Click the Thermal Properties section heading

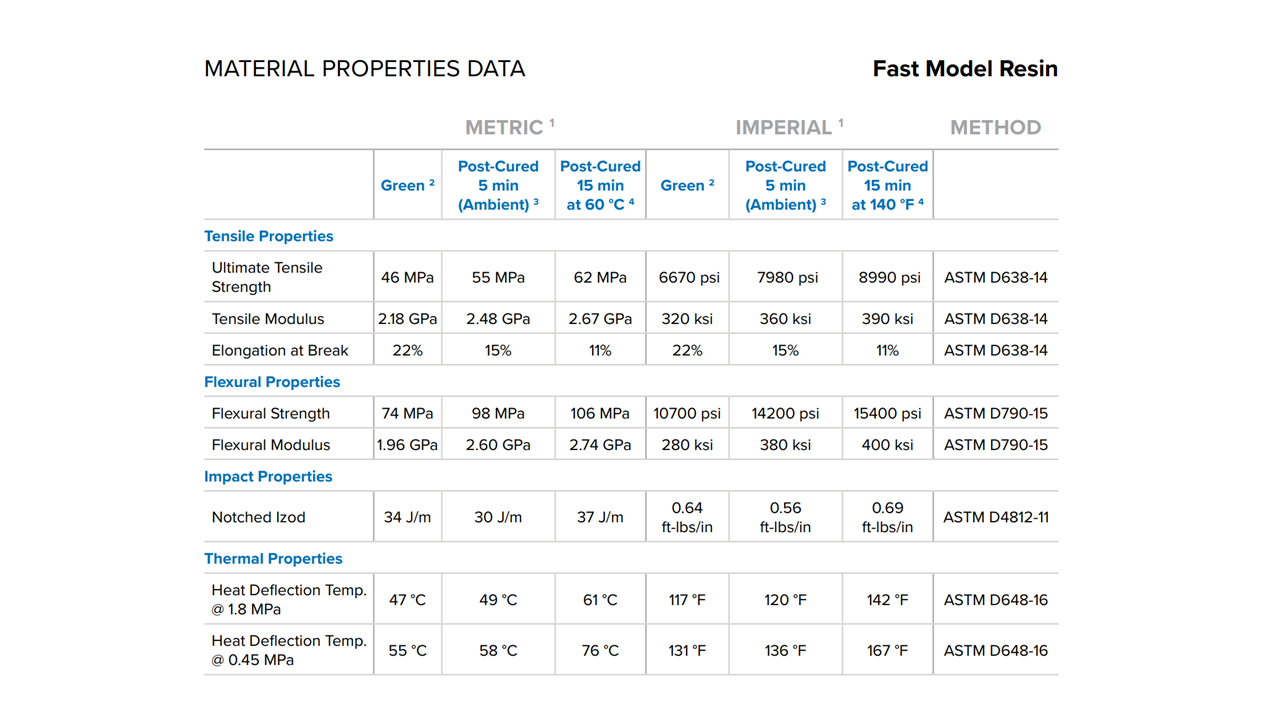(273, 558)
